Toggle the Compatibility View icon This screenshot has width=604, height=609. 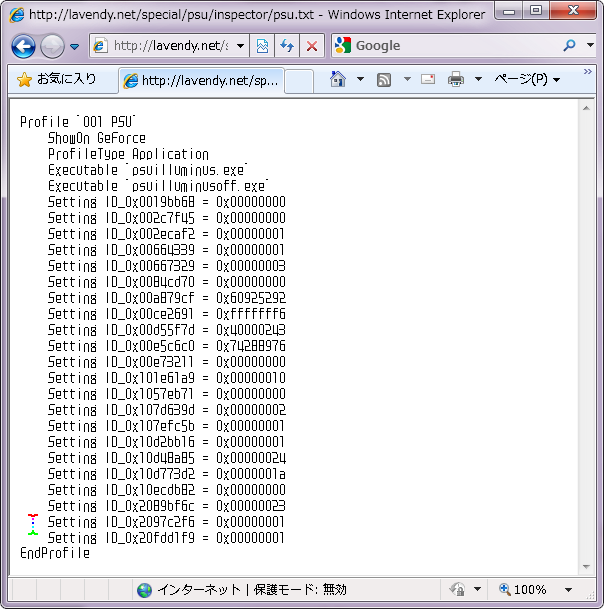262,46
